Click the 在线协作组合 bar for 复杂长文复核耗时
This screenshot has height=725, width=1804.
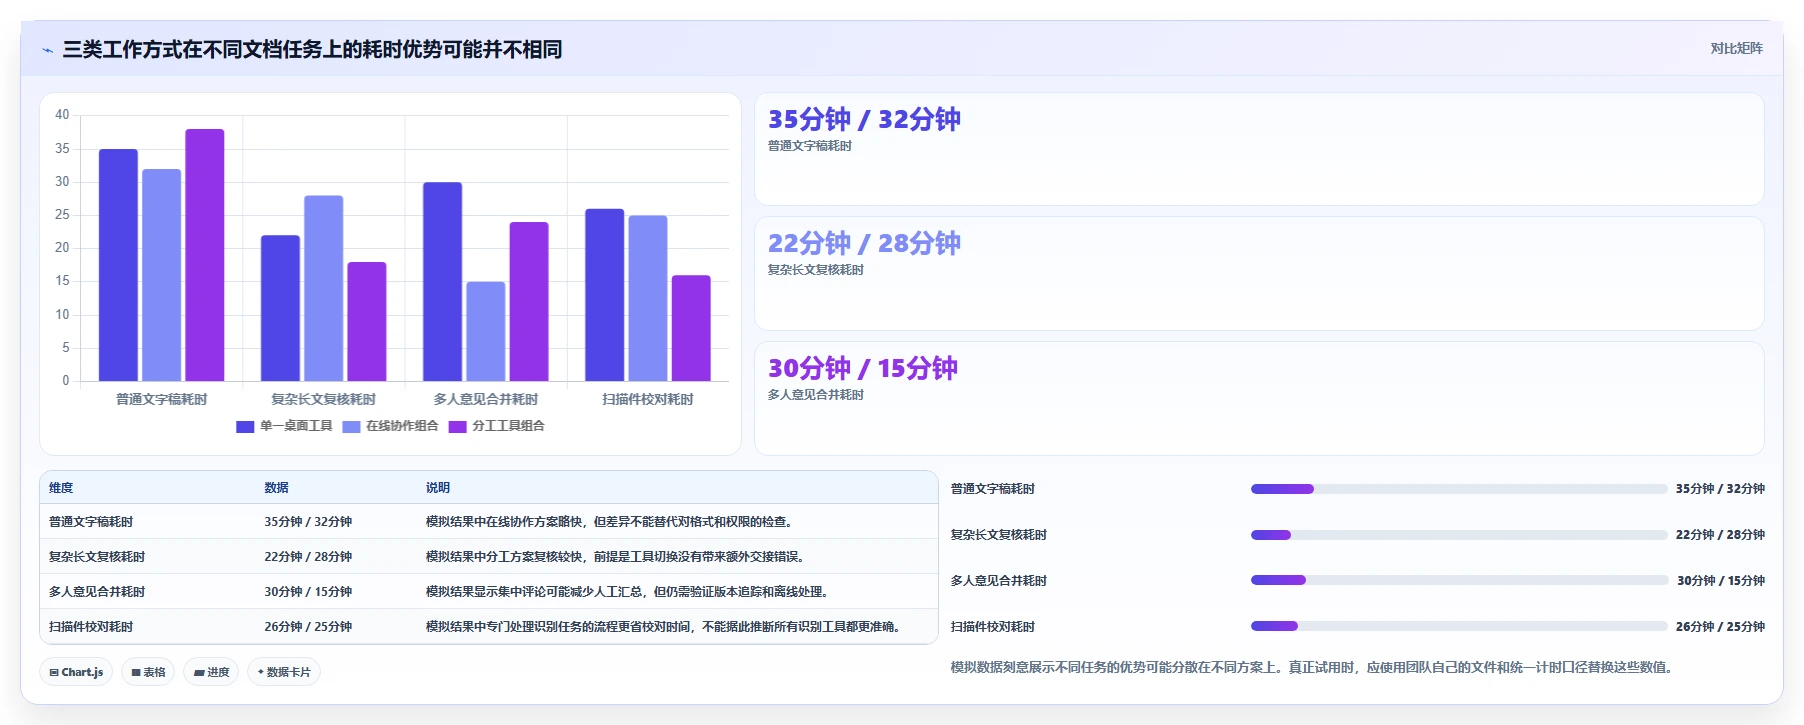323,288
